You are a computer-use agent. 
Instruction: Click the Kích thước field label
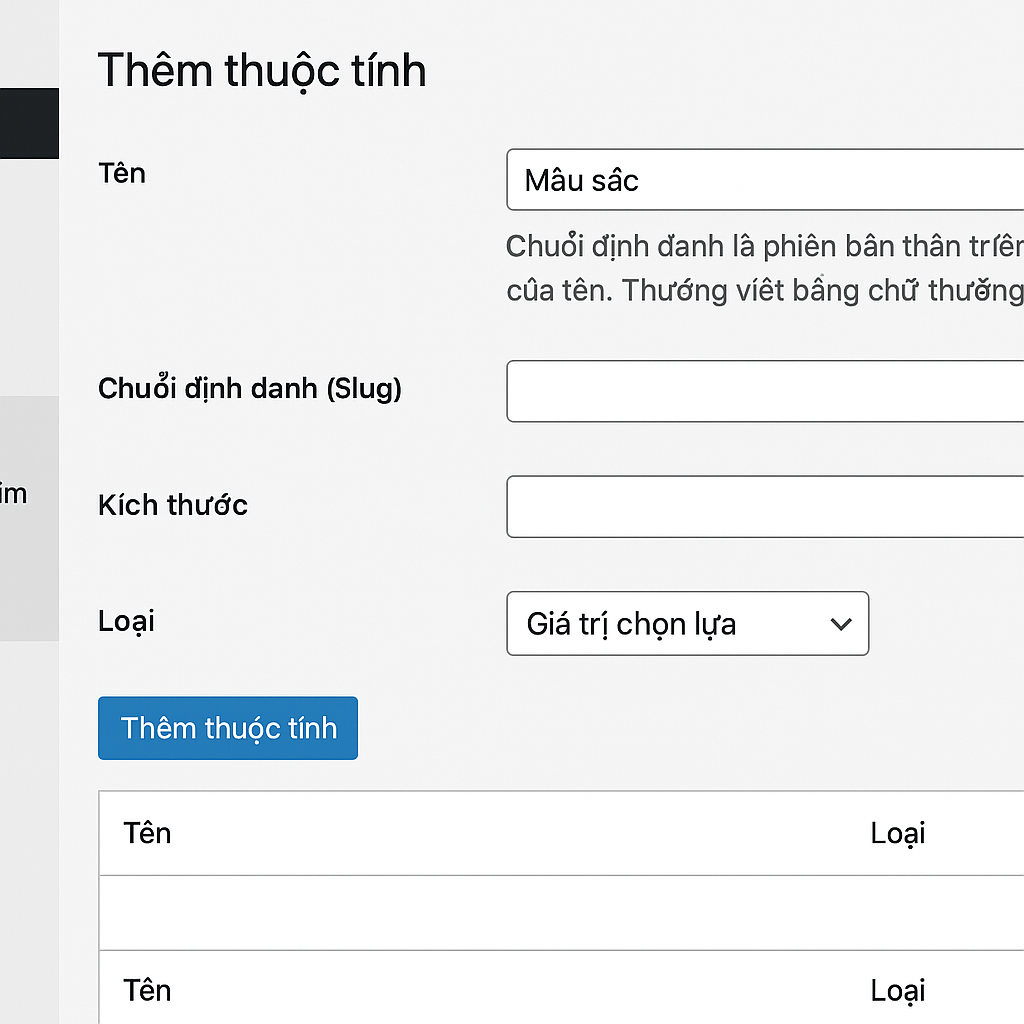coord(172,506)
